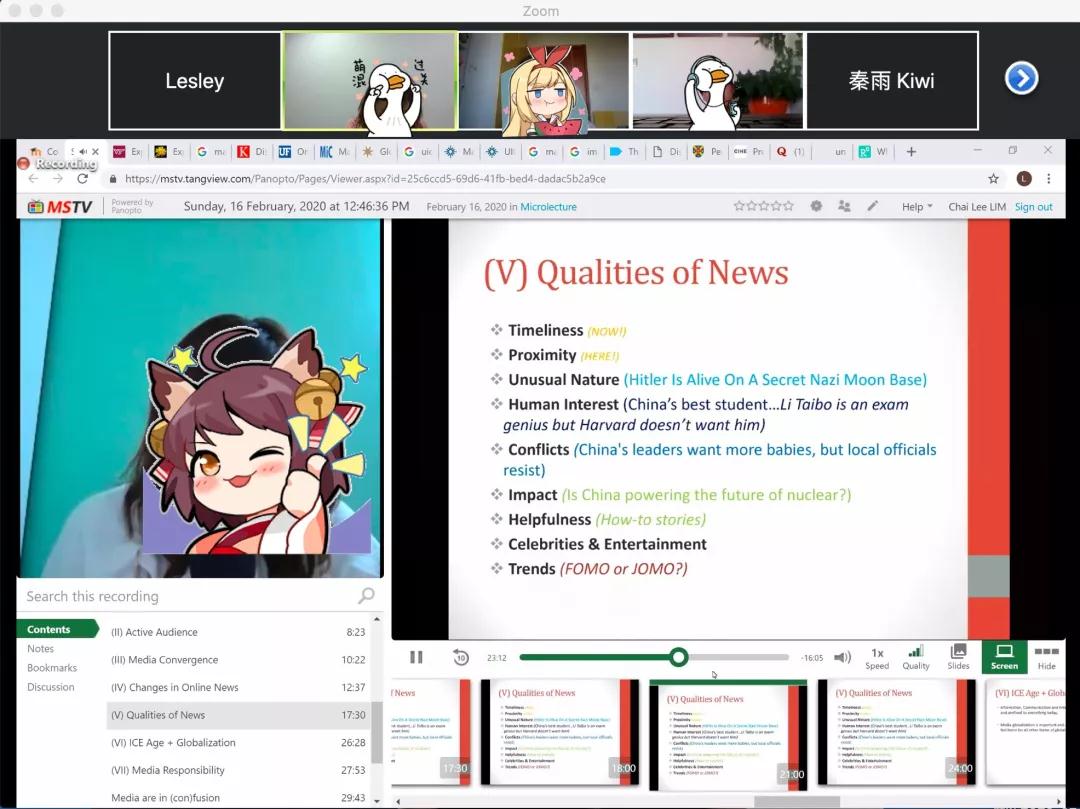This screenshot has height=809, width=1080.
Task: Select the Screen stream view
Action: coord(1004,657)
